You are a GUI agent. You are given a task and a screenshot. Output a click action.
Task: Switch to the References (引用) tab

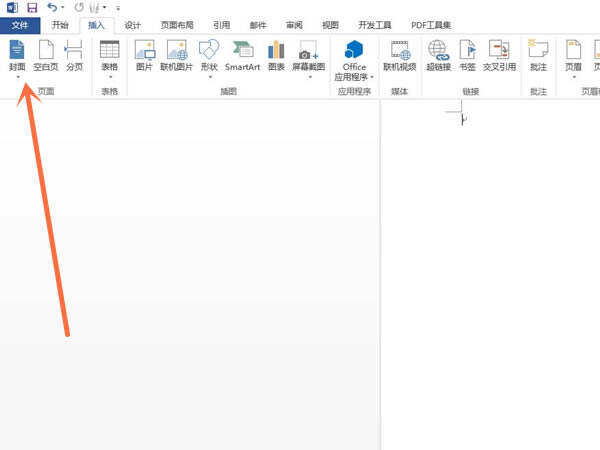pos(222,25)
